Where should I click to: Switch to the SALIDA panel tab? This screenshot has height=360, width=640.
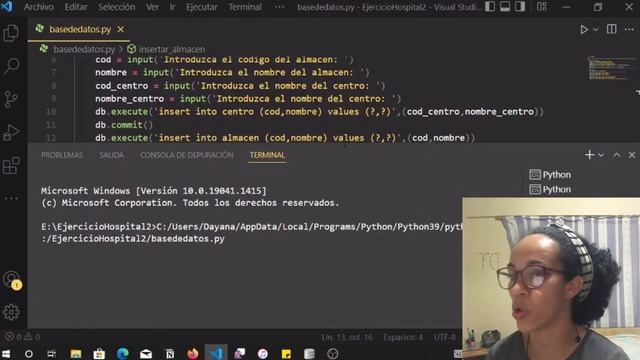[111, 155]
